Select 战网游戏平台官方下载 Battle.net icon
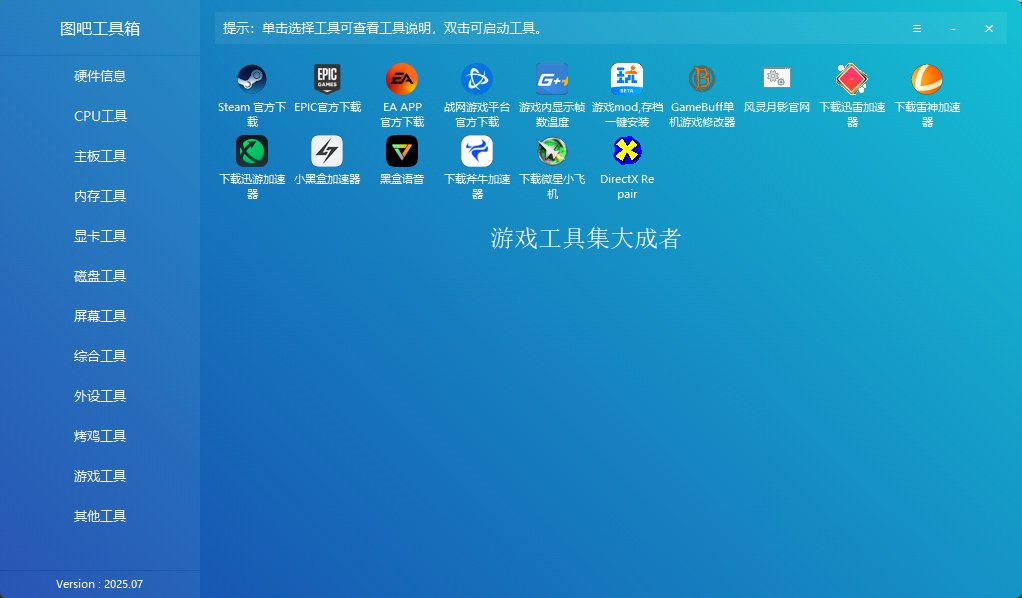The height and width of the screenshot is (598, 1022). pyautogui.click(x=477, y=79)
